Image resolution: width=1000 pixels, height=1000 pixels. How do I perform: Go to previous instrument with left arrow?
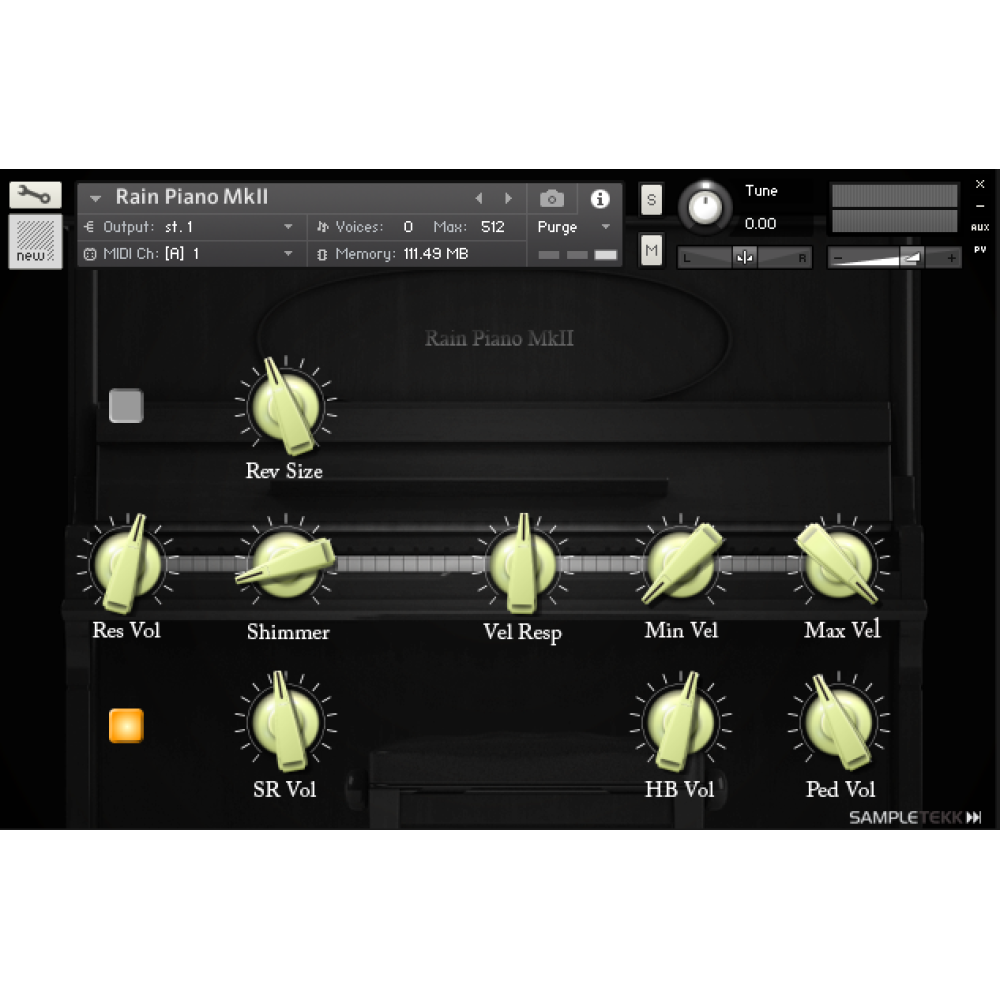coord(479,198)
